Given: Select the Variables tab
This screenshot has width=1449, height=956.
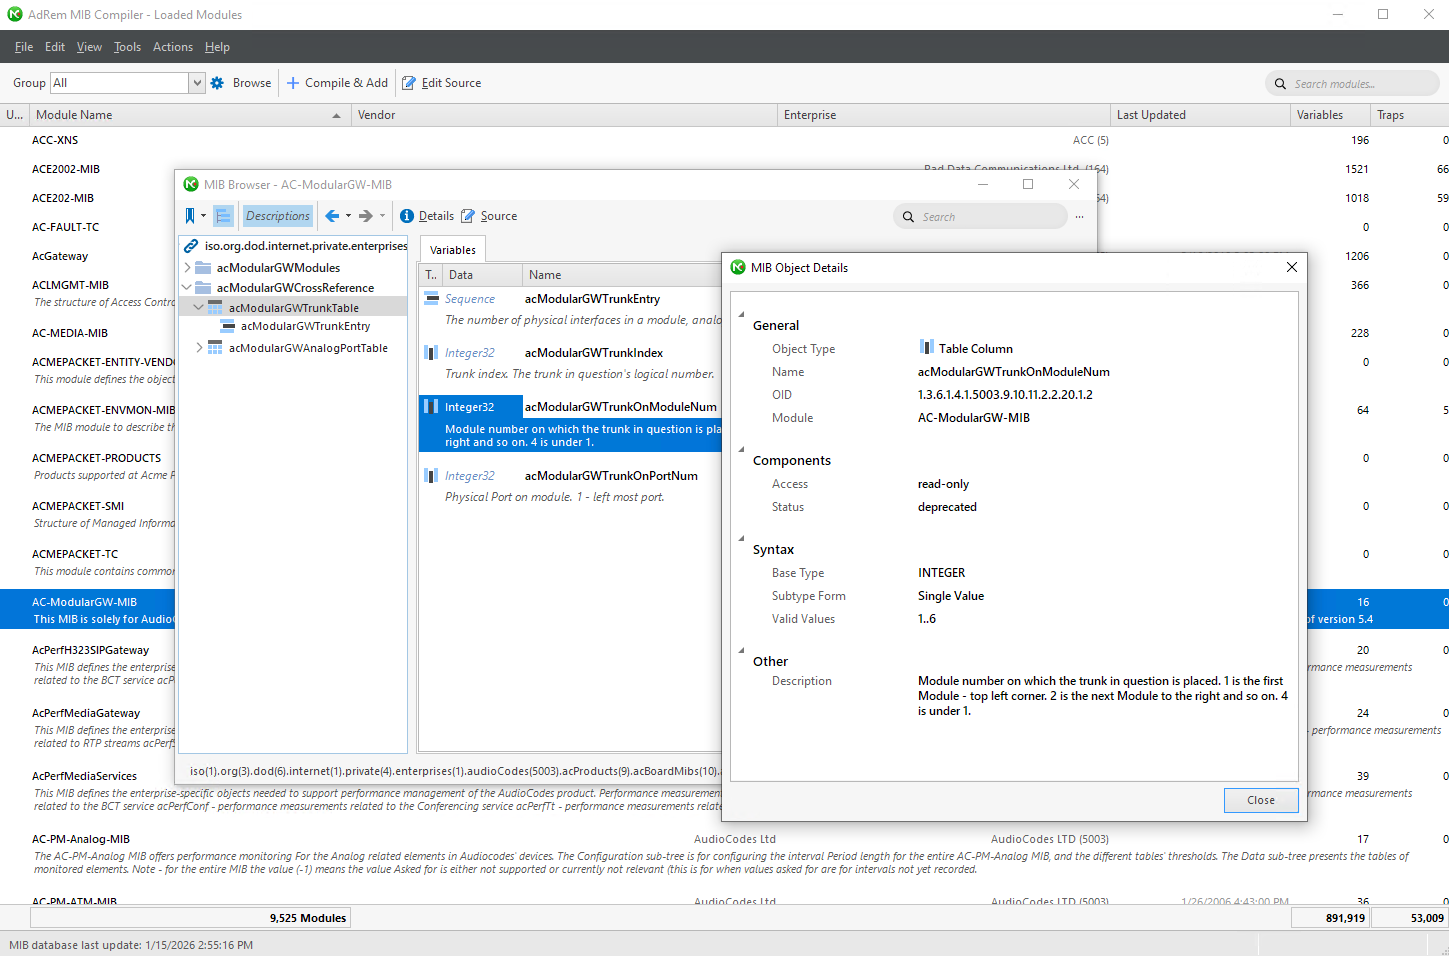Looking at the screenshot, I should point(453,250).
